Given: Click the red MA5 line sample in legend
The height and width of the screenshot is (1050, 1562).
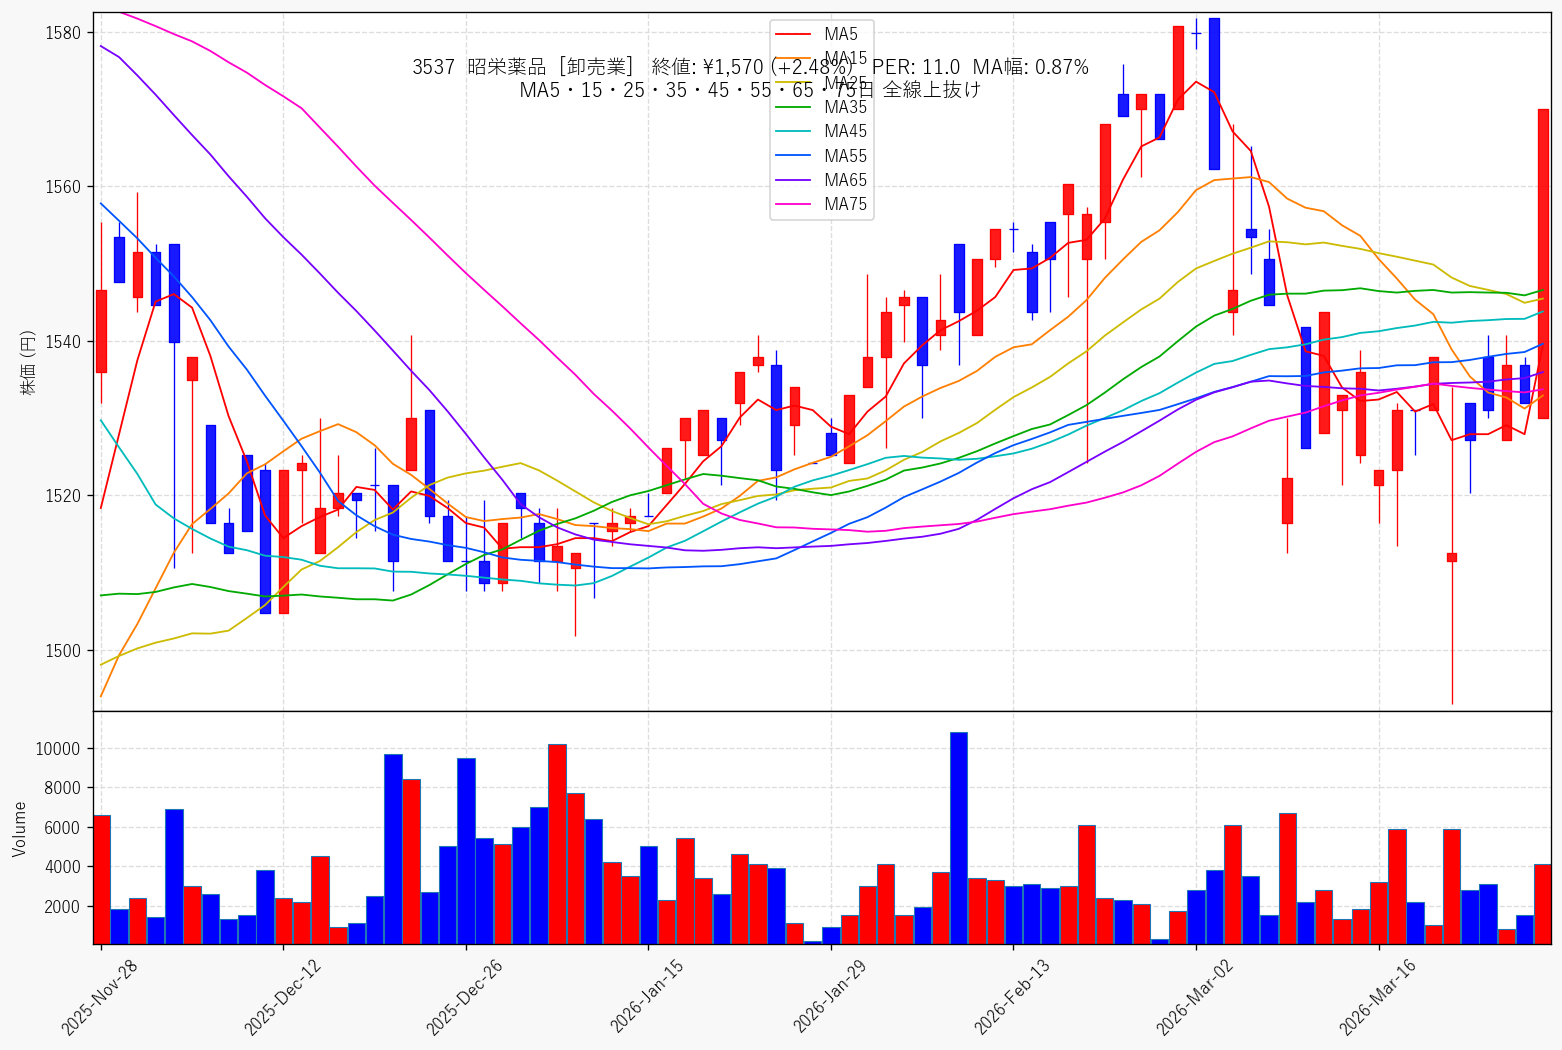Looking at the screenshot, I should click(795, 35).
